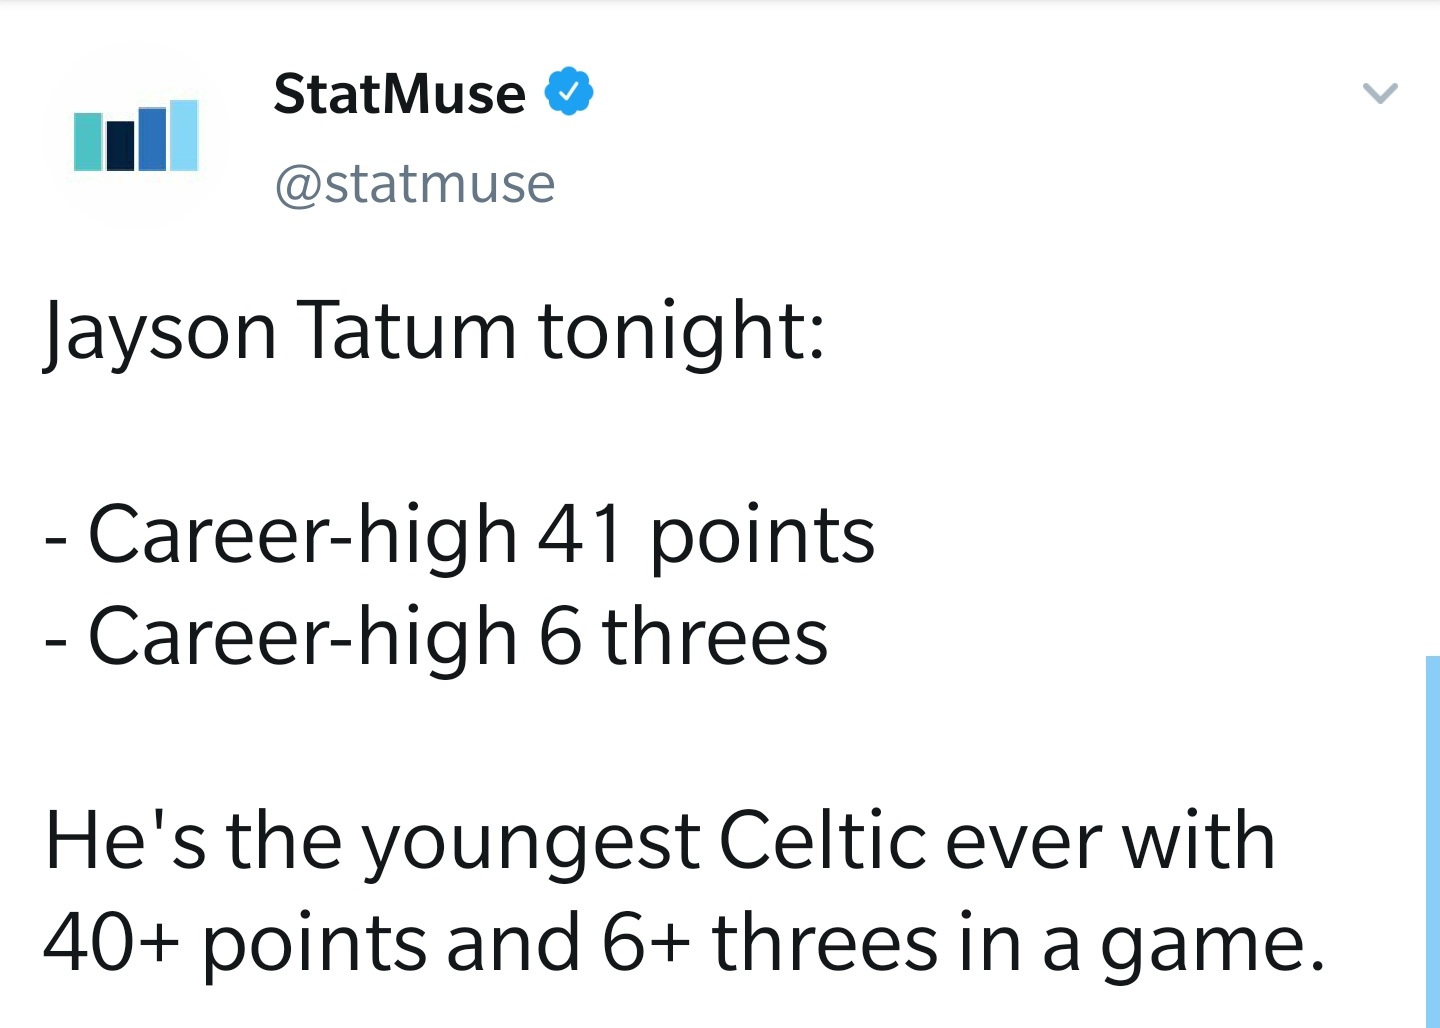Click the light blue bar in logo
Viewport: 1440px width, 1028px height.
184,135
